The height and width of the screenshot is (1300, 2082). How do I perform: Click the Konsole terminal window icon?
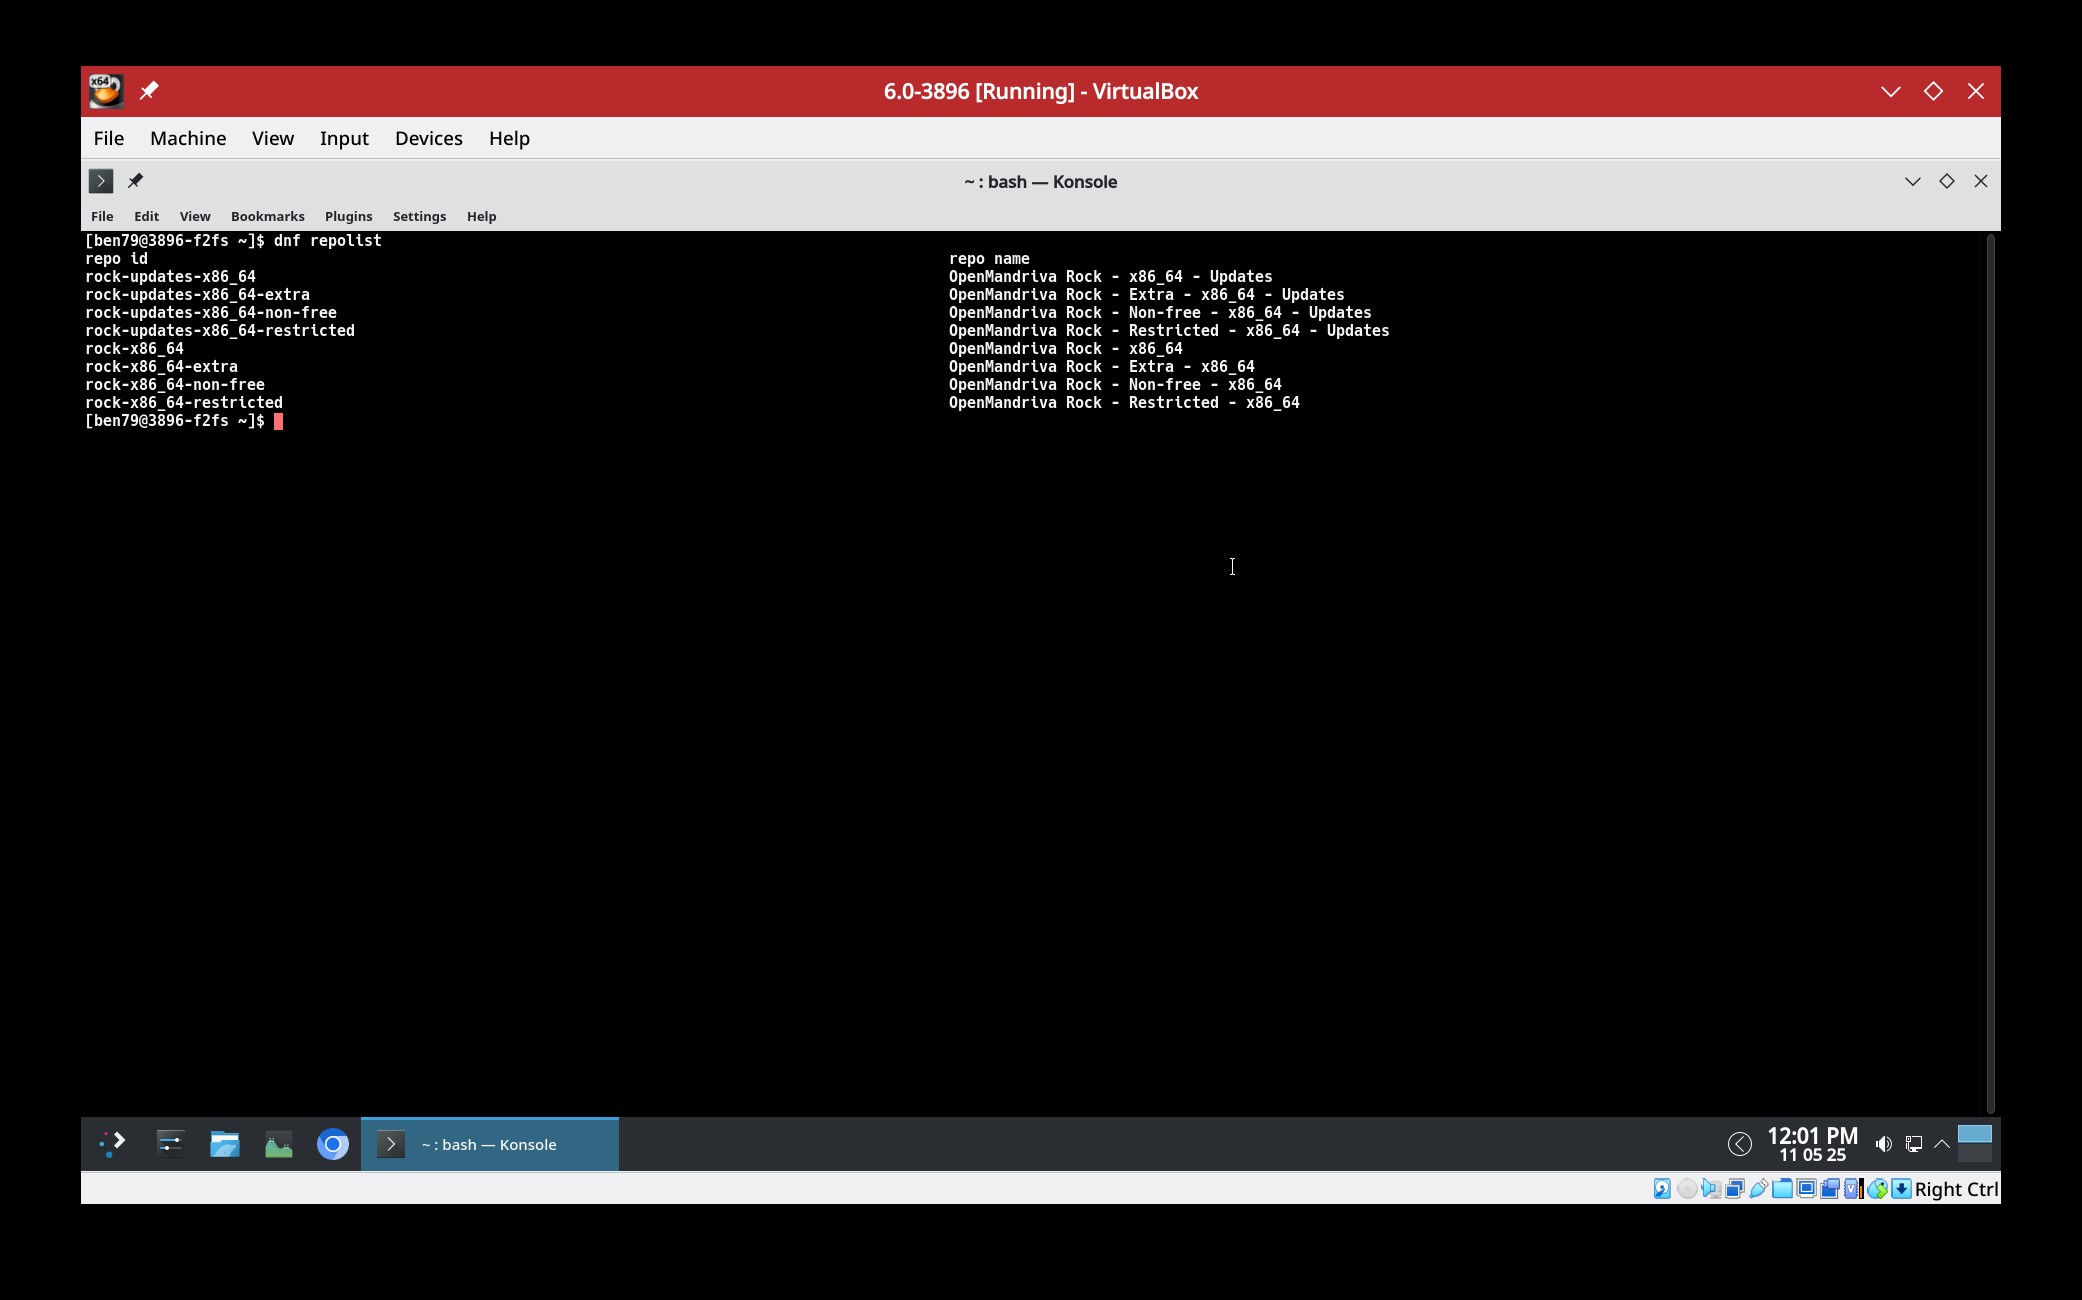pos(101,181)
